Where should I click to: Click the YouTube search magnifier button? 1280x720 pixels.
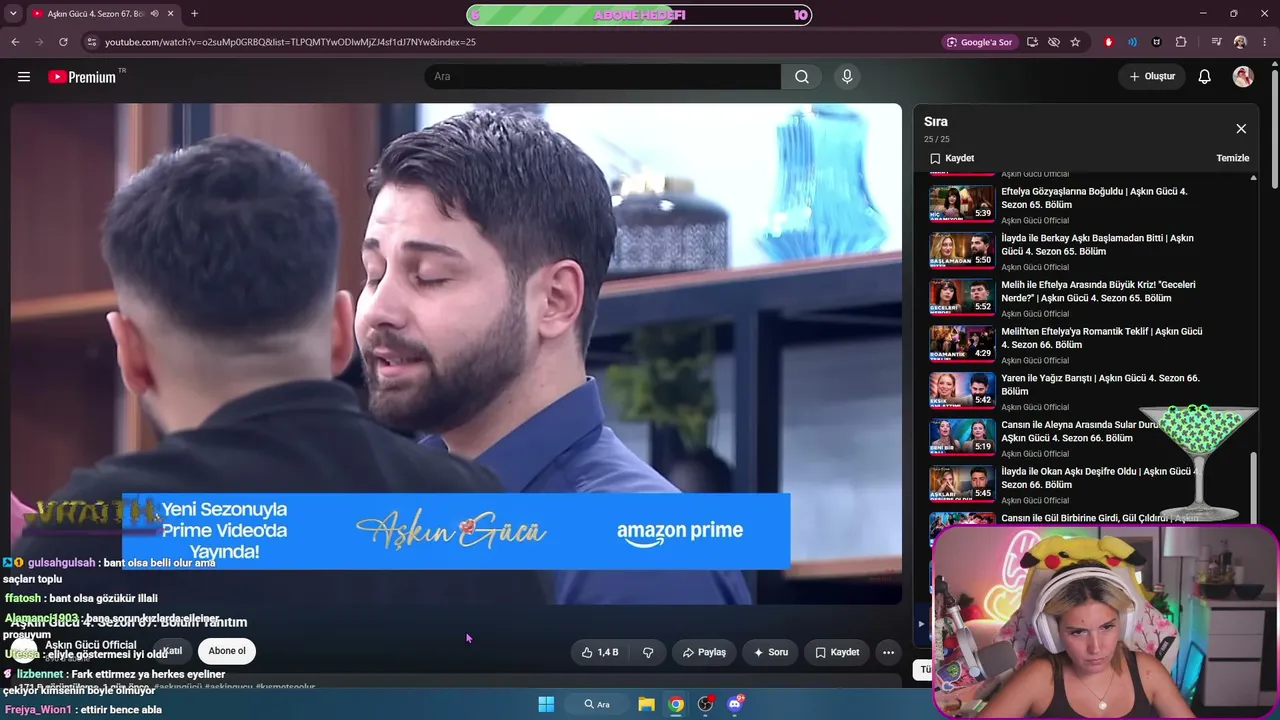click(802, 77)
